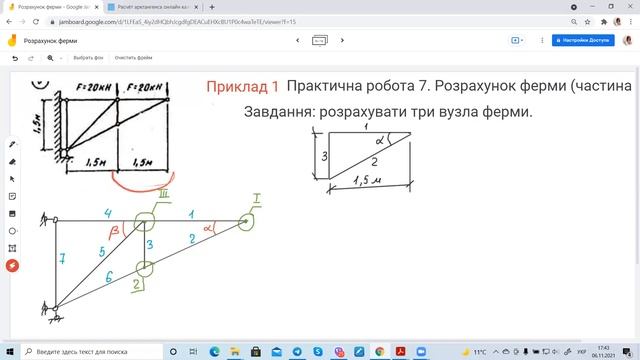Open Zoom from taskbar

421,351
